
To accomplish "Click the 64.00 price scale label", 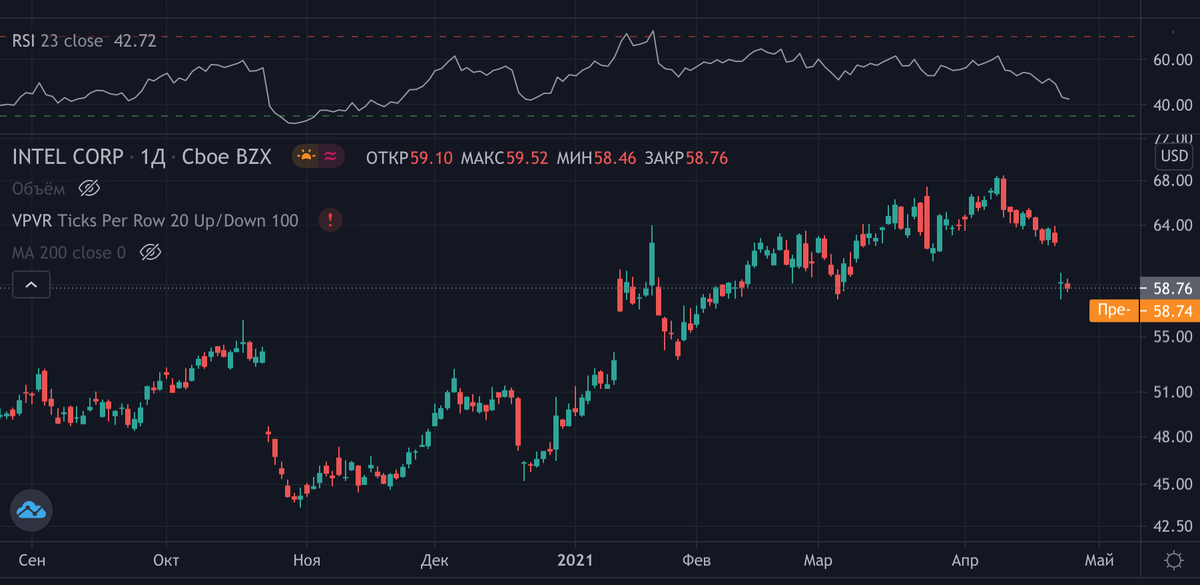I will (x=1173, y=225).
